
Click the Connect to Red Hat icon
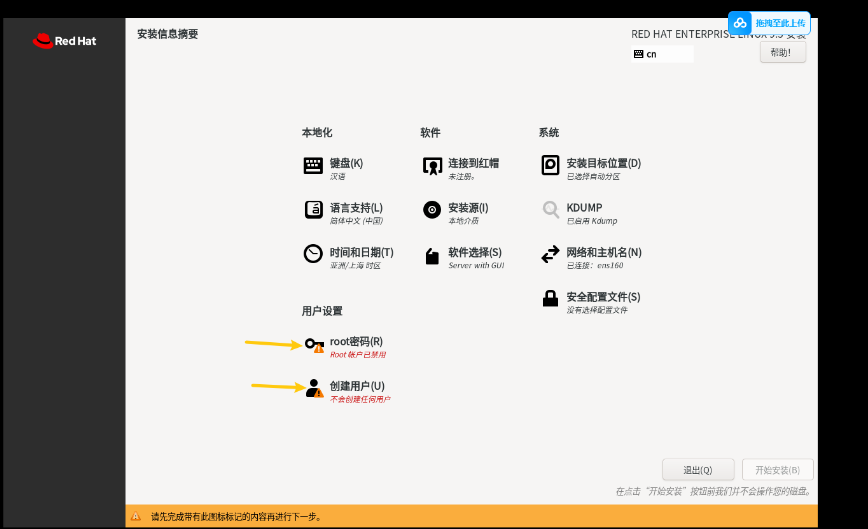pyautogui.click(x=432, y=165)
